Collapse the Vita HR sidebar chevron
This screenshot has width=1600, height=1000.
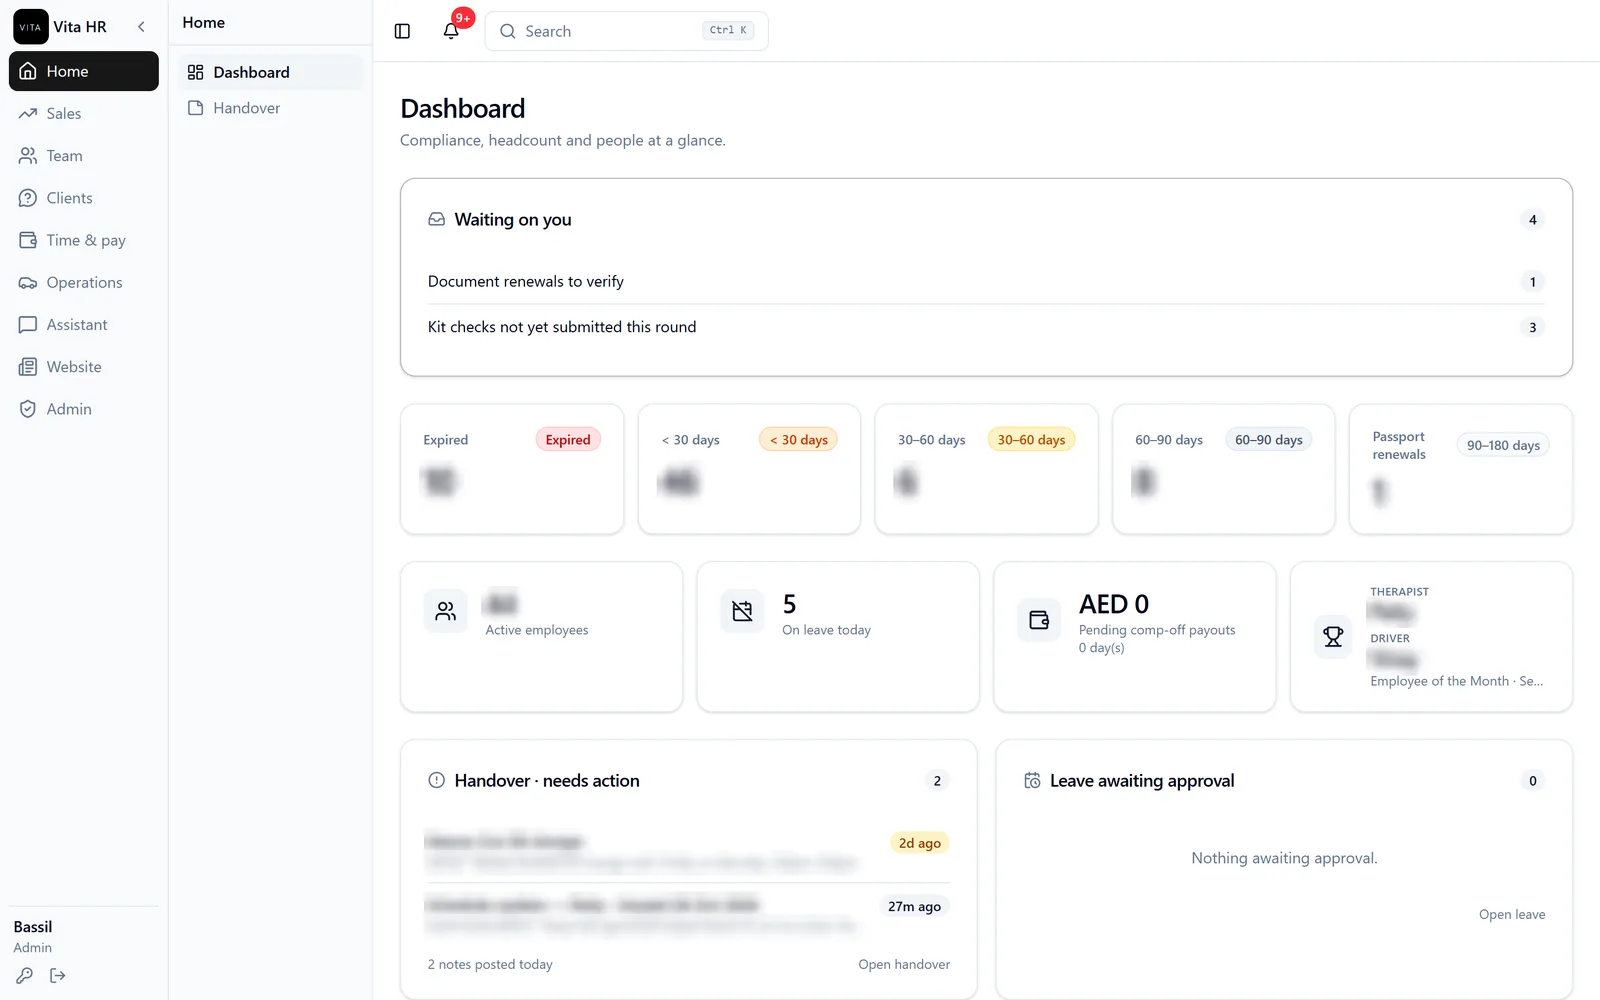[141, 27]
